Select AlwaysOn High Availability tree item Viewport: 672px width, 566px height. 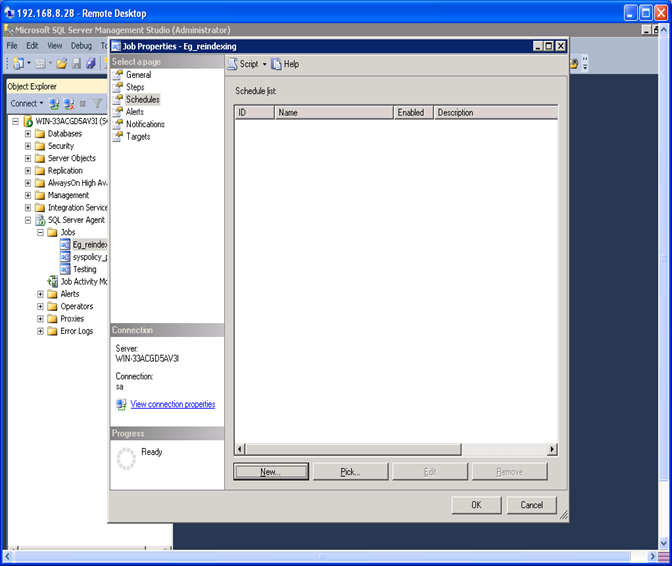[x=78, y=183]
